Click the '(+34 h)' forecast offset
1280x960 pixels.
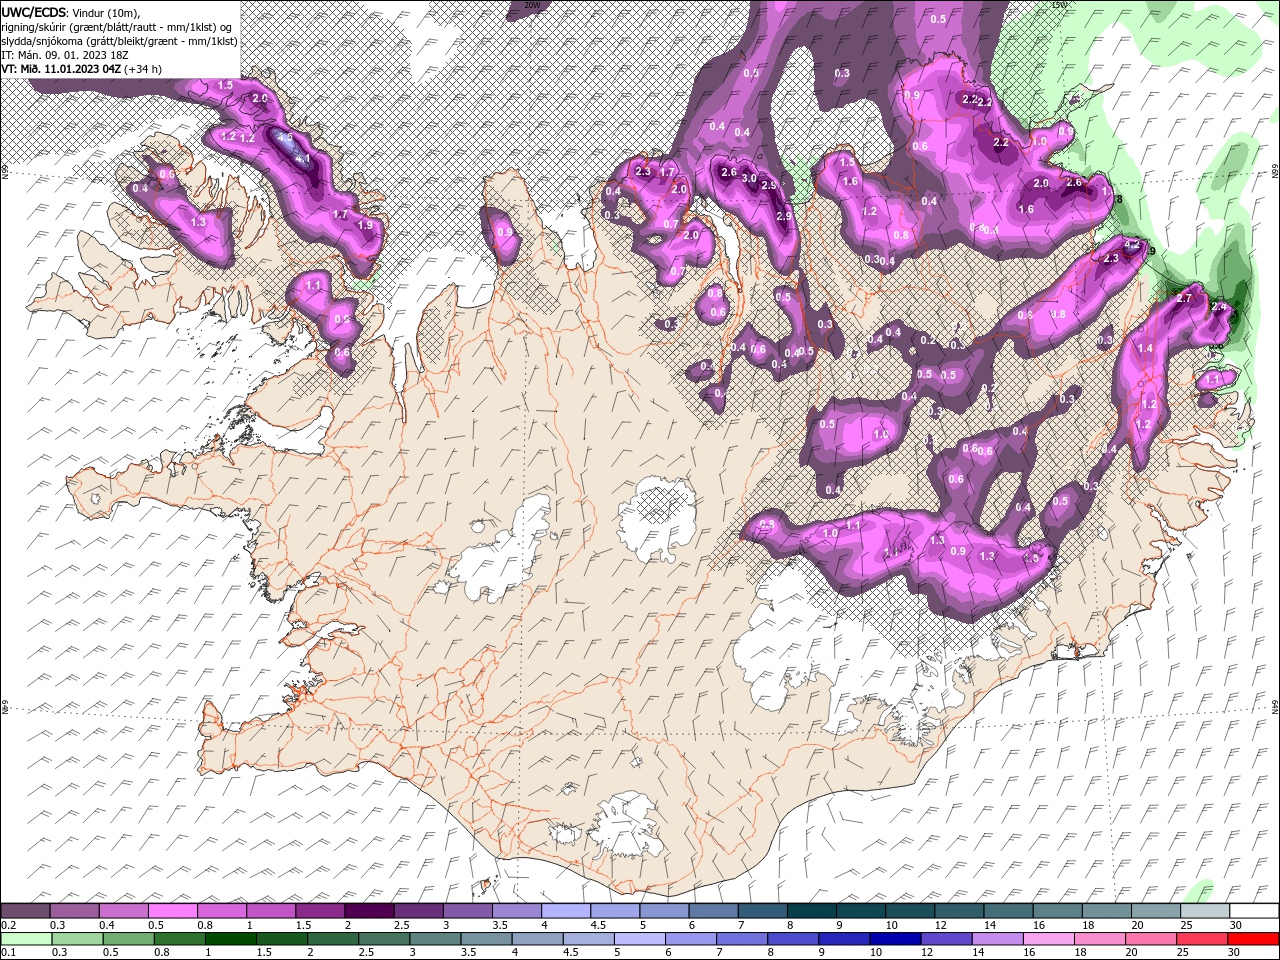[143, 69]
